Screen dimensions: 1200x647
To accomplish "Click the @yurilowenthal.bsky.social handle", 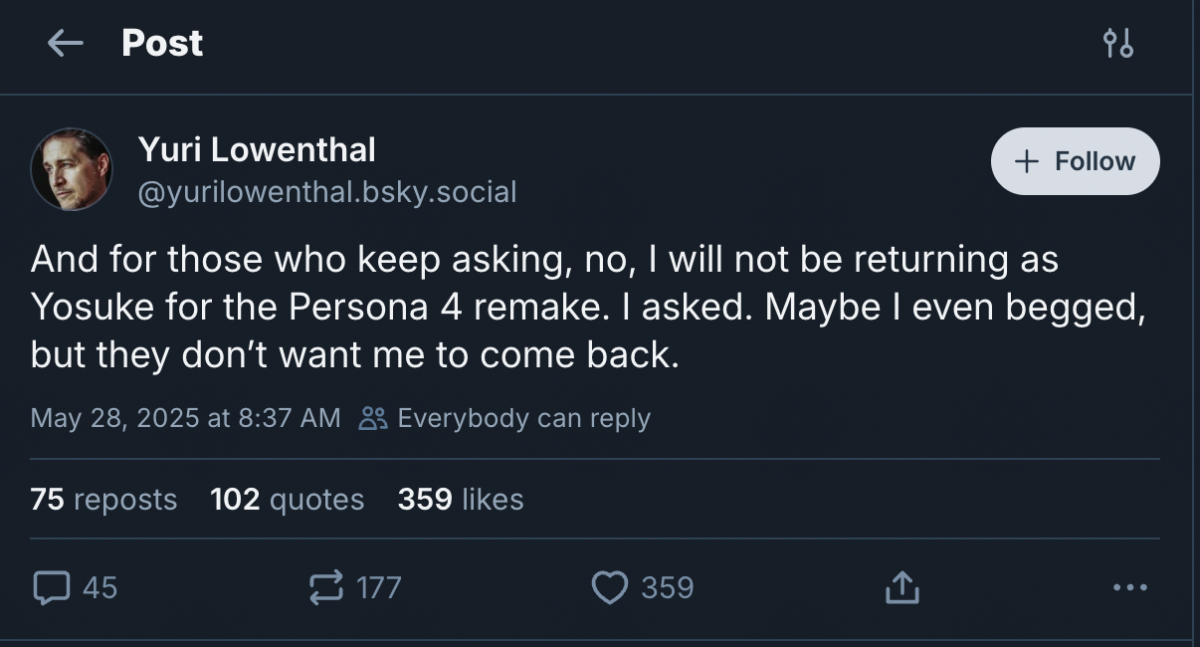I will coord(326,191).
